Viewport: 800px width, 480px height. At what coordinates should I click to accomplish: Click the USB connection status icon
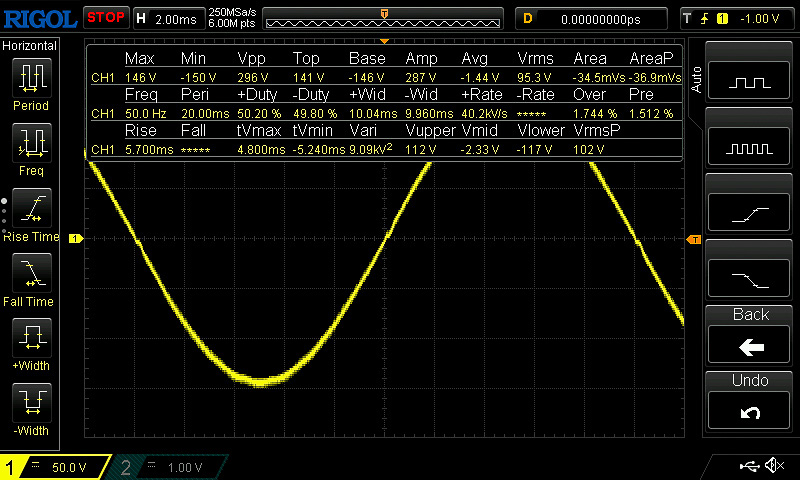[749, 466]
